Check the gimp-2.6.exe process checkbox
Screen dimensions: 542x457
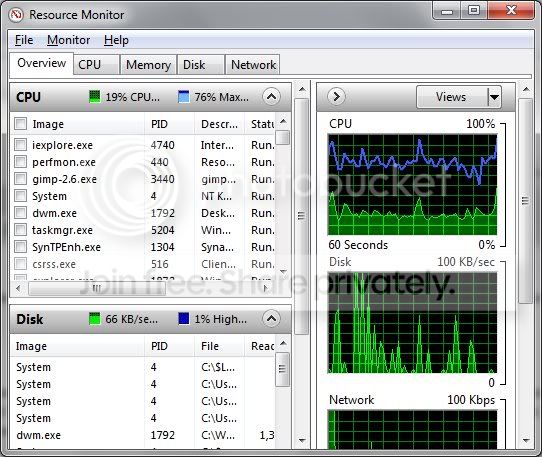tap(20, 179)
